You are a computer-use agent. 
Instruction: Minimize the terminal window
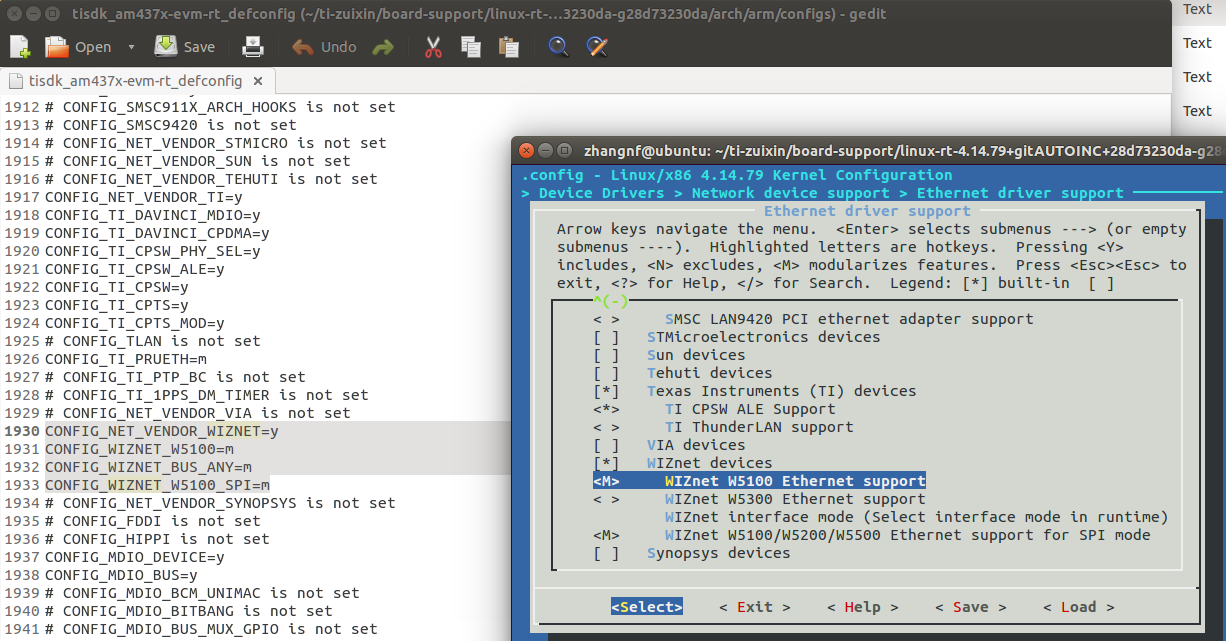(x=546, y=150)
